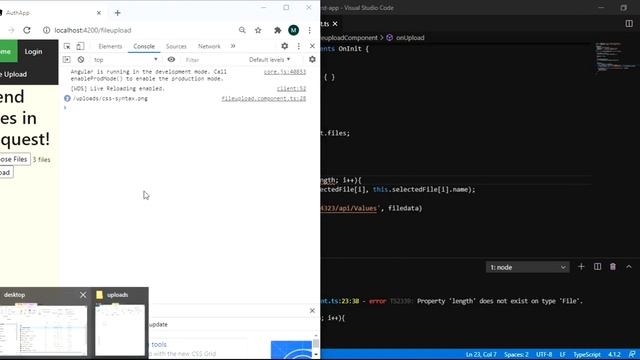Switch to the Console tab
This screenshot has width=640, height=360.
(x=144, y=46)
